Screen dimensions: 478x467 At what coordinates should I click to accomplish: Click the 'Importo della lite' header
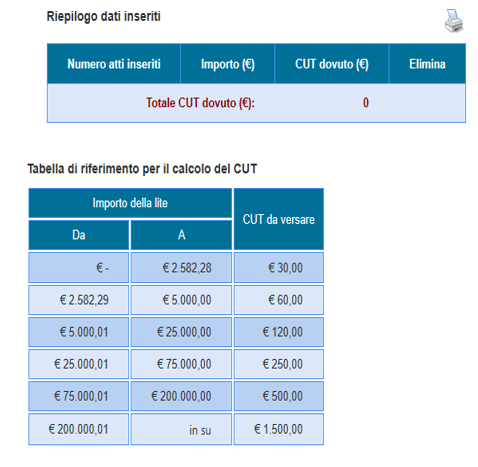[130, 203]
